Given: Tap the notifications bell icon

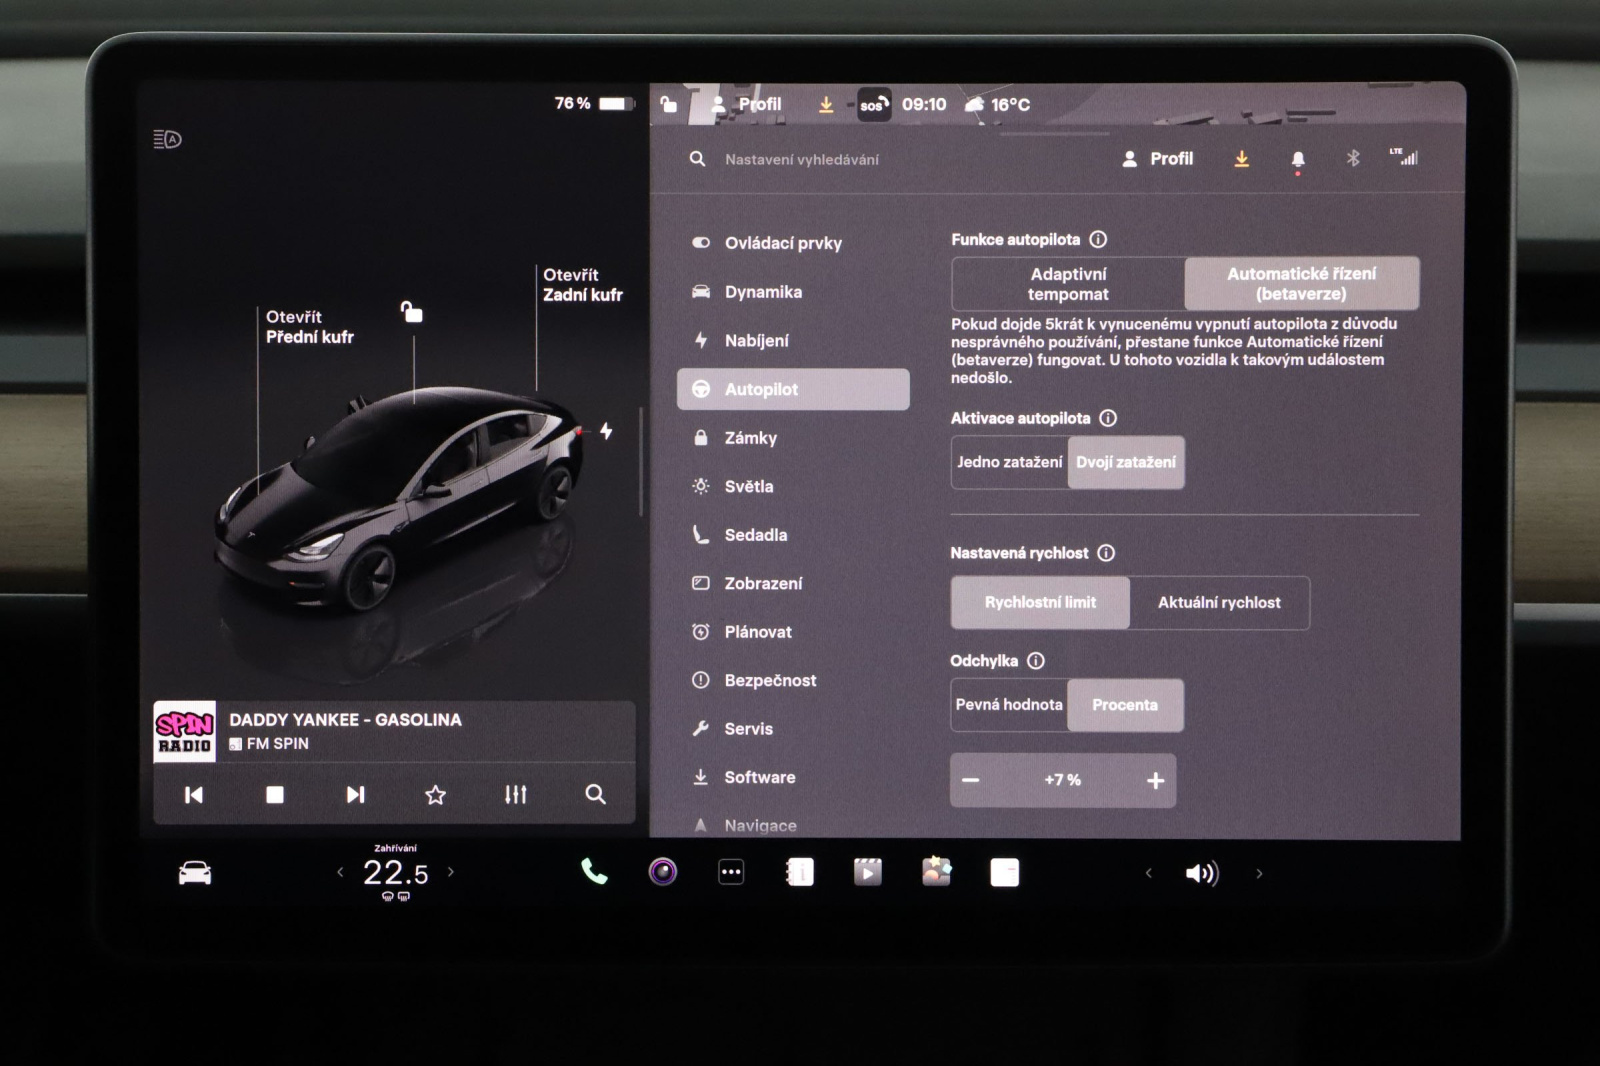Looking at the screenshot, I should coord(1298,159).
